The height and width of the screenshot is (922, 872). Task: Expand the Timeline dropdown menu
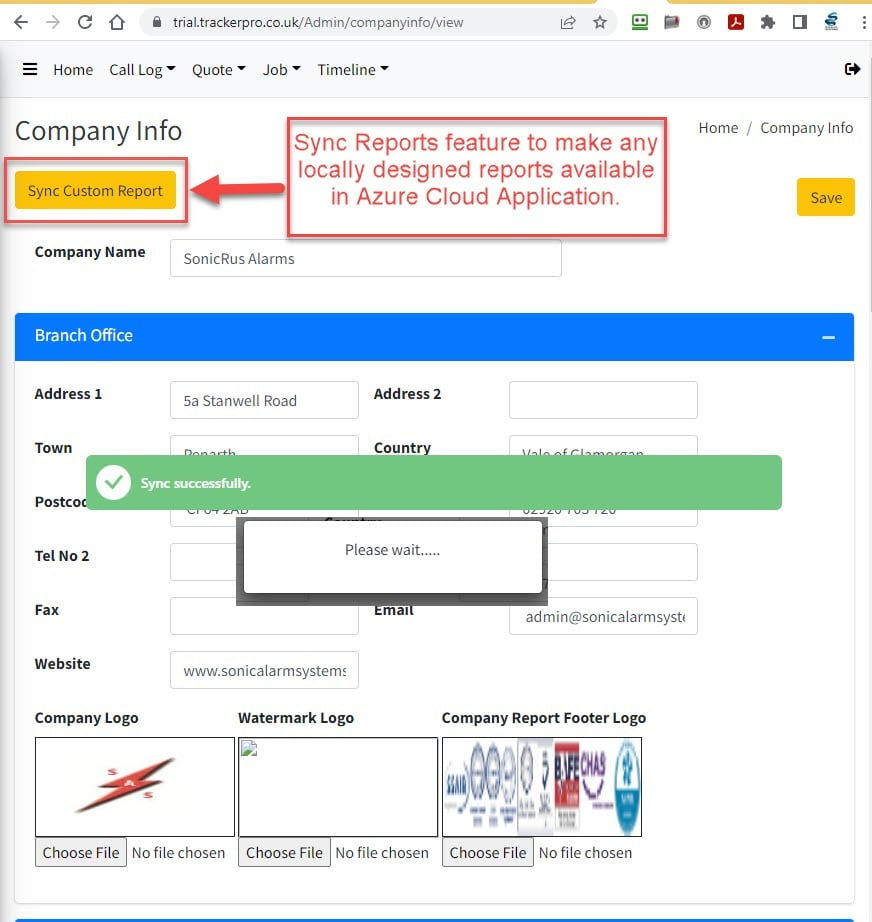[353, 69]
